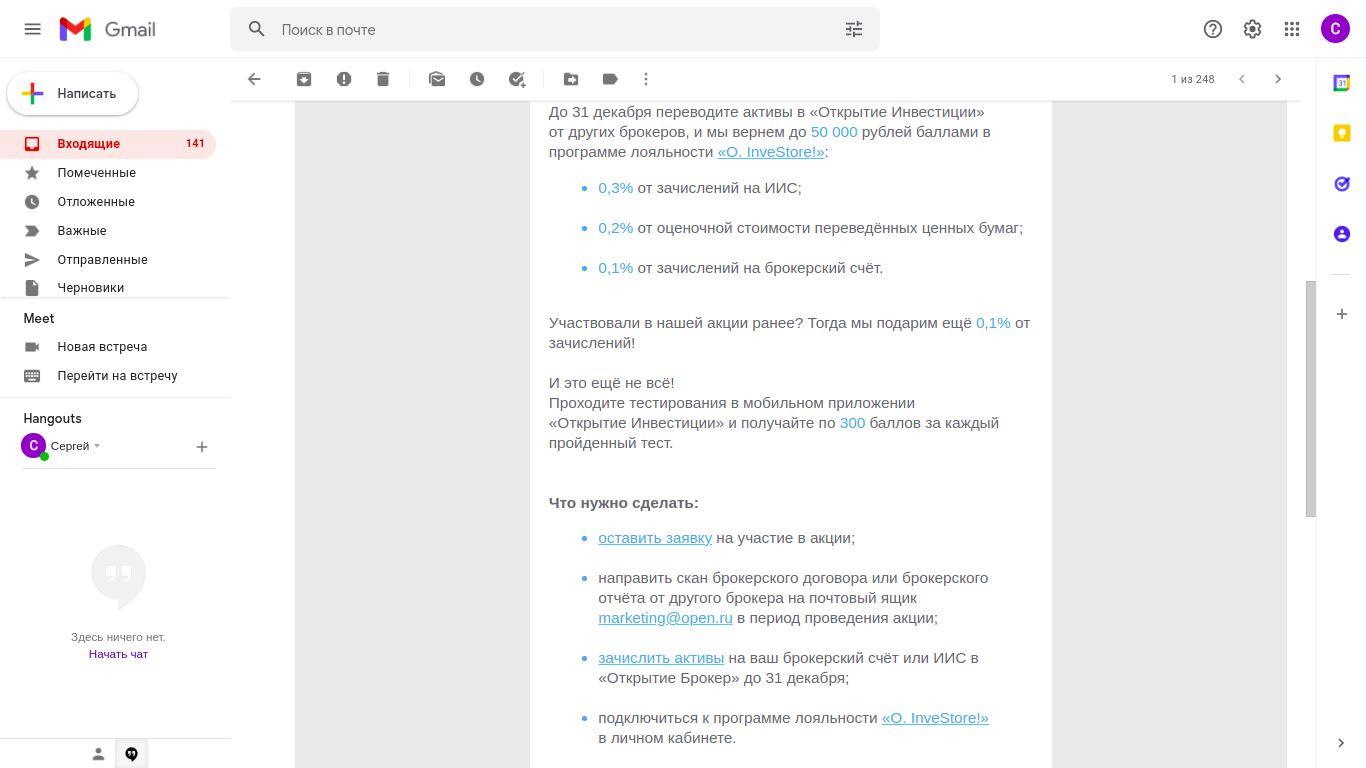Click the Что нужно сделать heading

pyautogui.click(x=624, y=503)
